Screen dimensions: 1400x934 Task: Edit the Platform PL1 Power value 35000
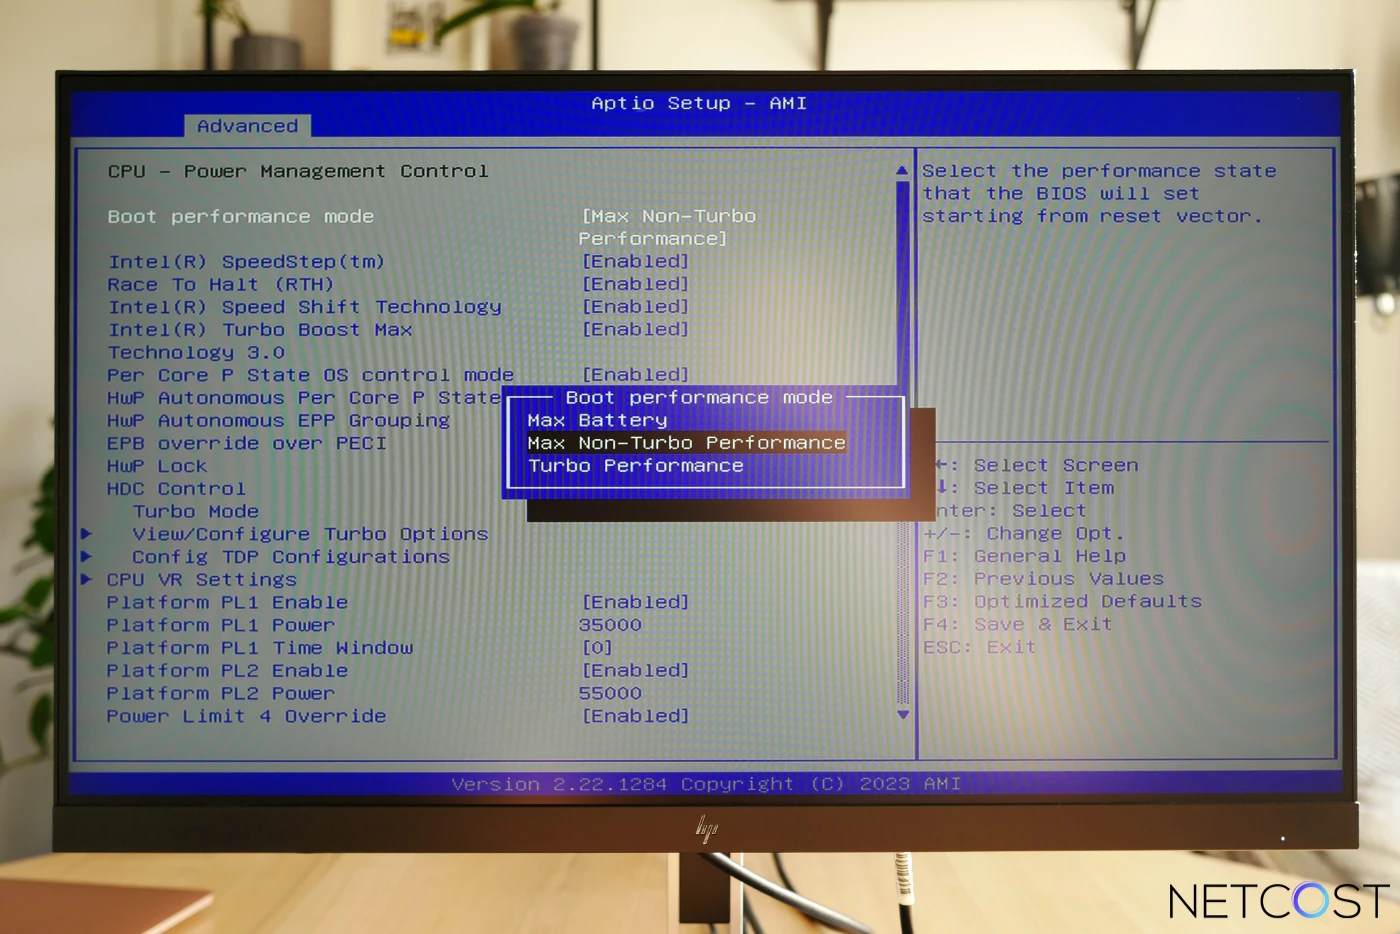(610, 625)
